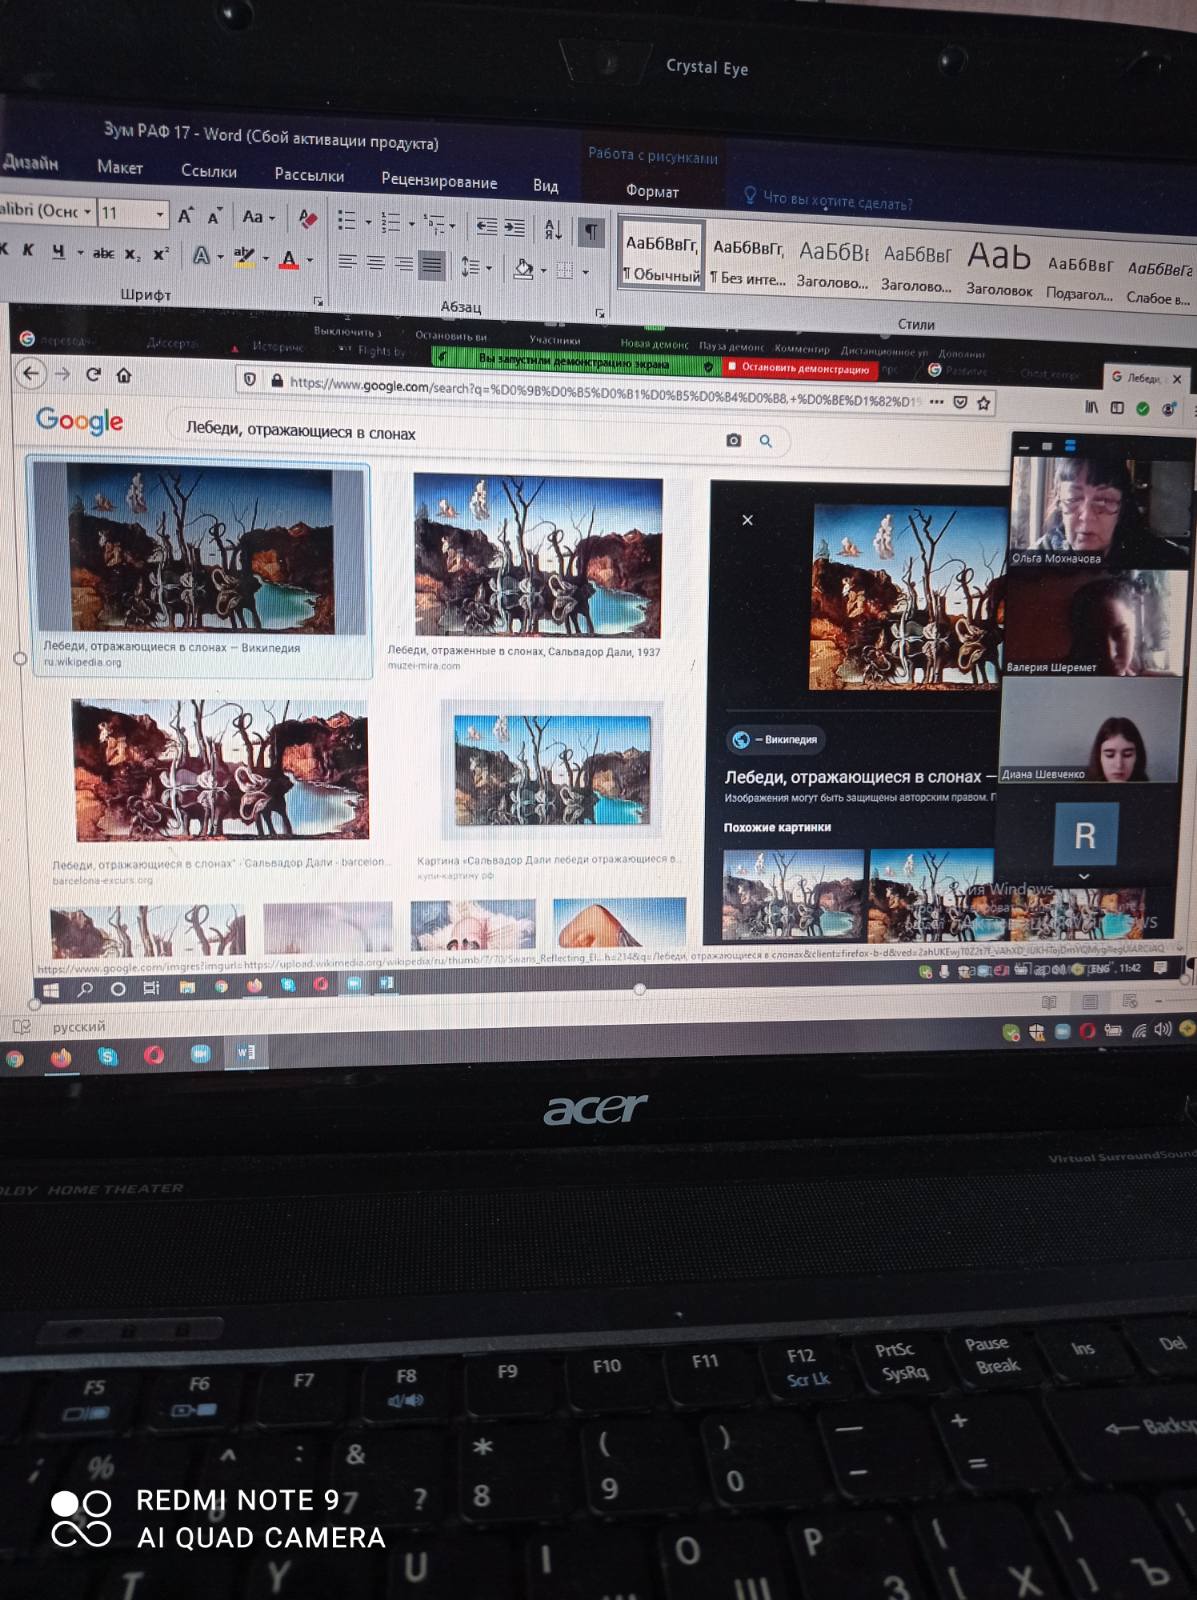Screen dimensions: 1197x1600
Task: Open the Википедия source link in preview
Action: point(776,739)
